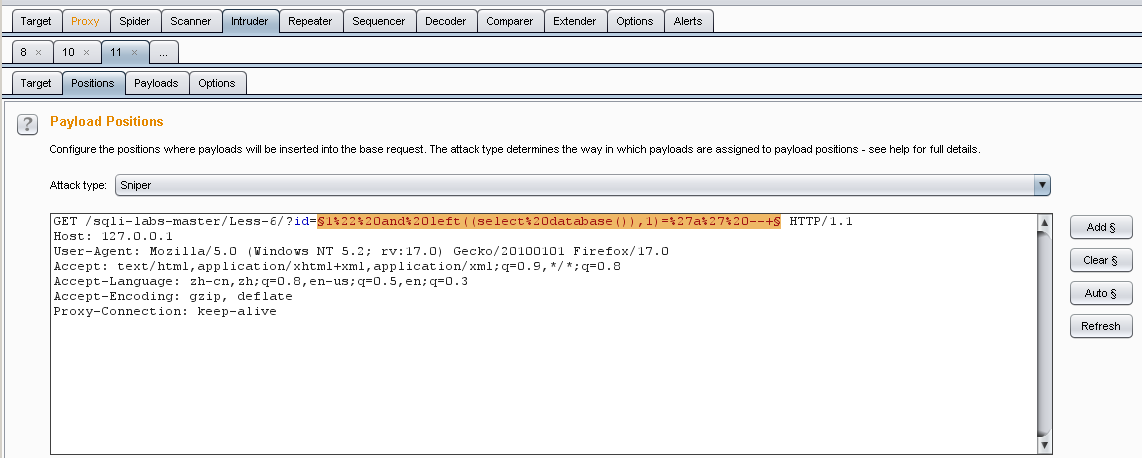Viewport: 1142px width, 458px height.
Task: Select the Intruder tab
Action: pos(250,21)
